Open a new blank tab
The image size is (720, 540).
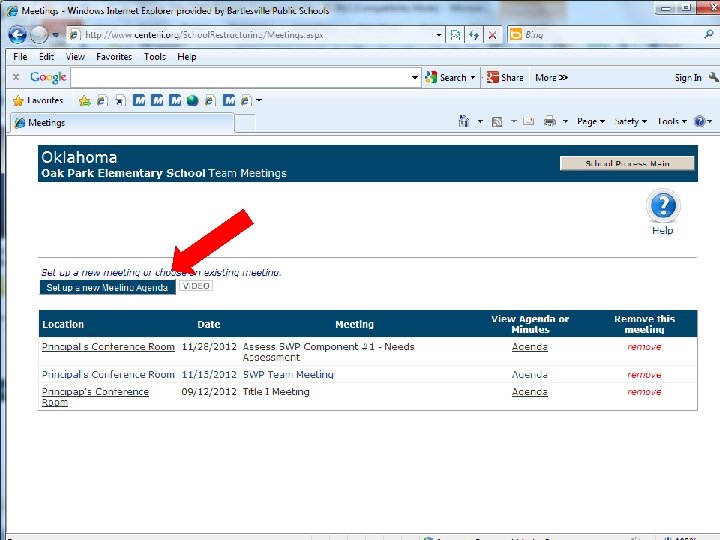245,123
